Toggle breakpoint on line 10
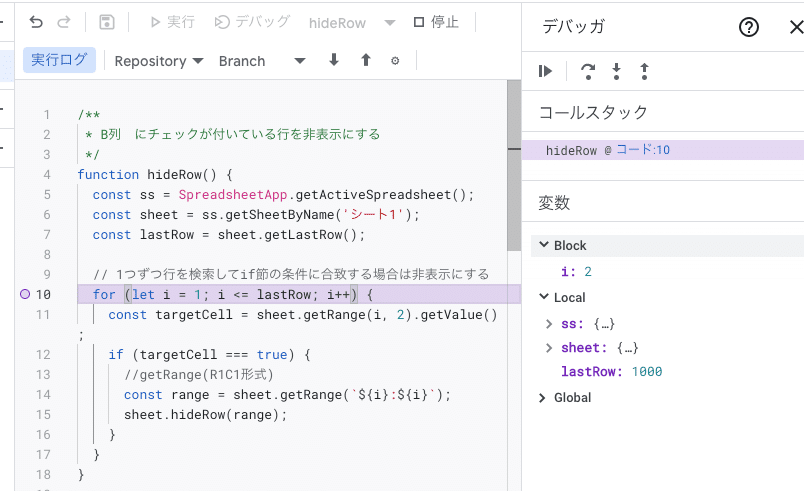The width and height of the screenshot is (804, 491). pyautogui.click(x=25, y=294)
